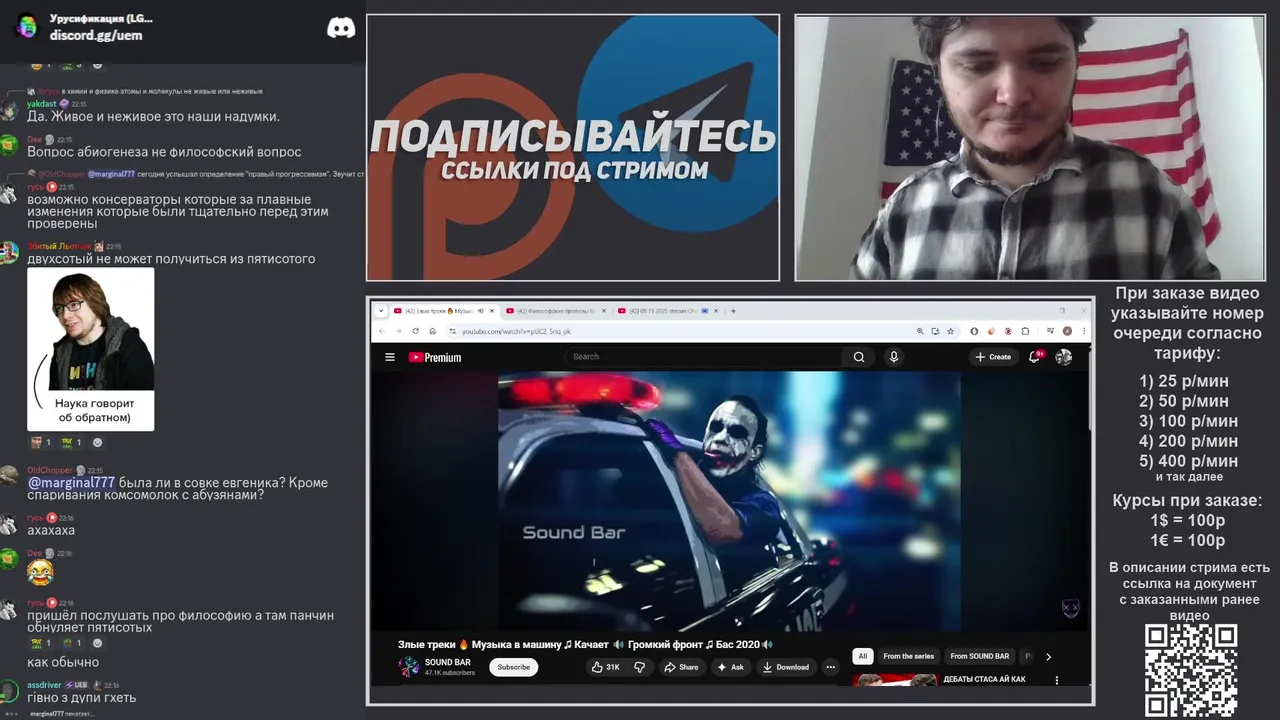
Task: Click the Chrome profile avatar
Action: tap(1067, 331)
